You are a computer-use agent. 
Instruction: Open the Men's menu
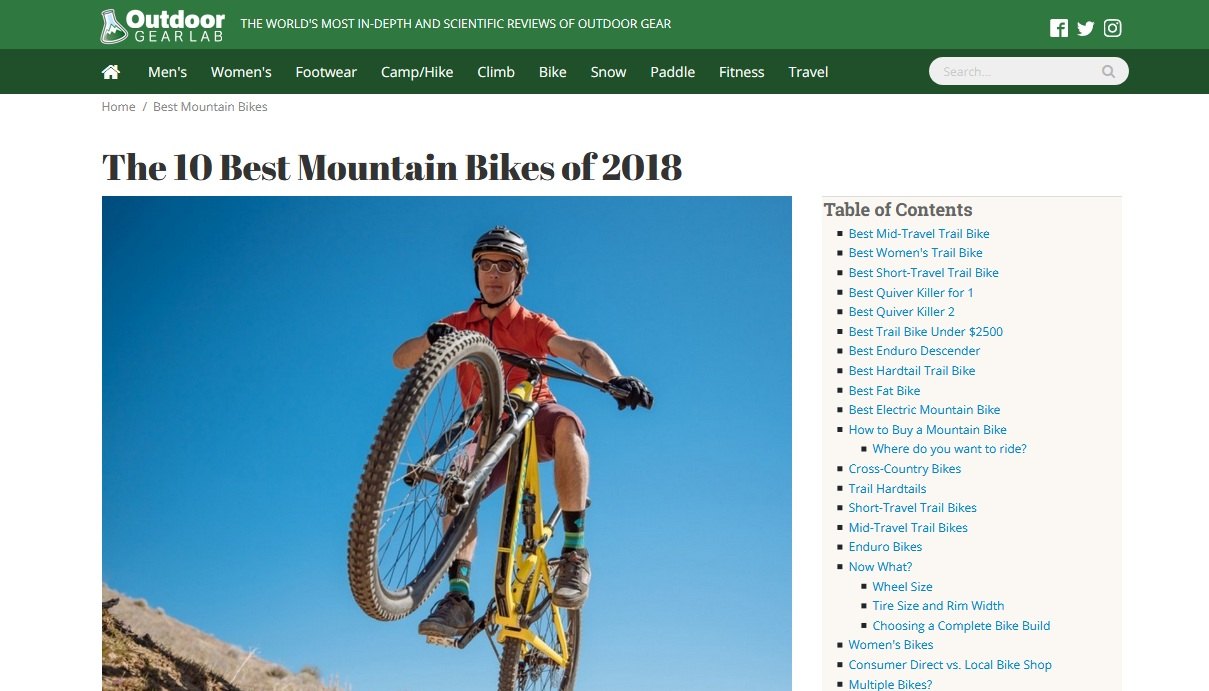[167, 72]
